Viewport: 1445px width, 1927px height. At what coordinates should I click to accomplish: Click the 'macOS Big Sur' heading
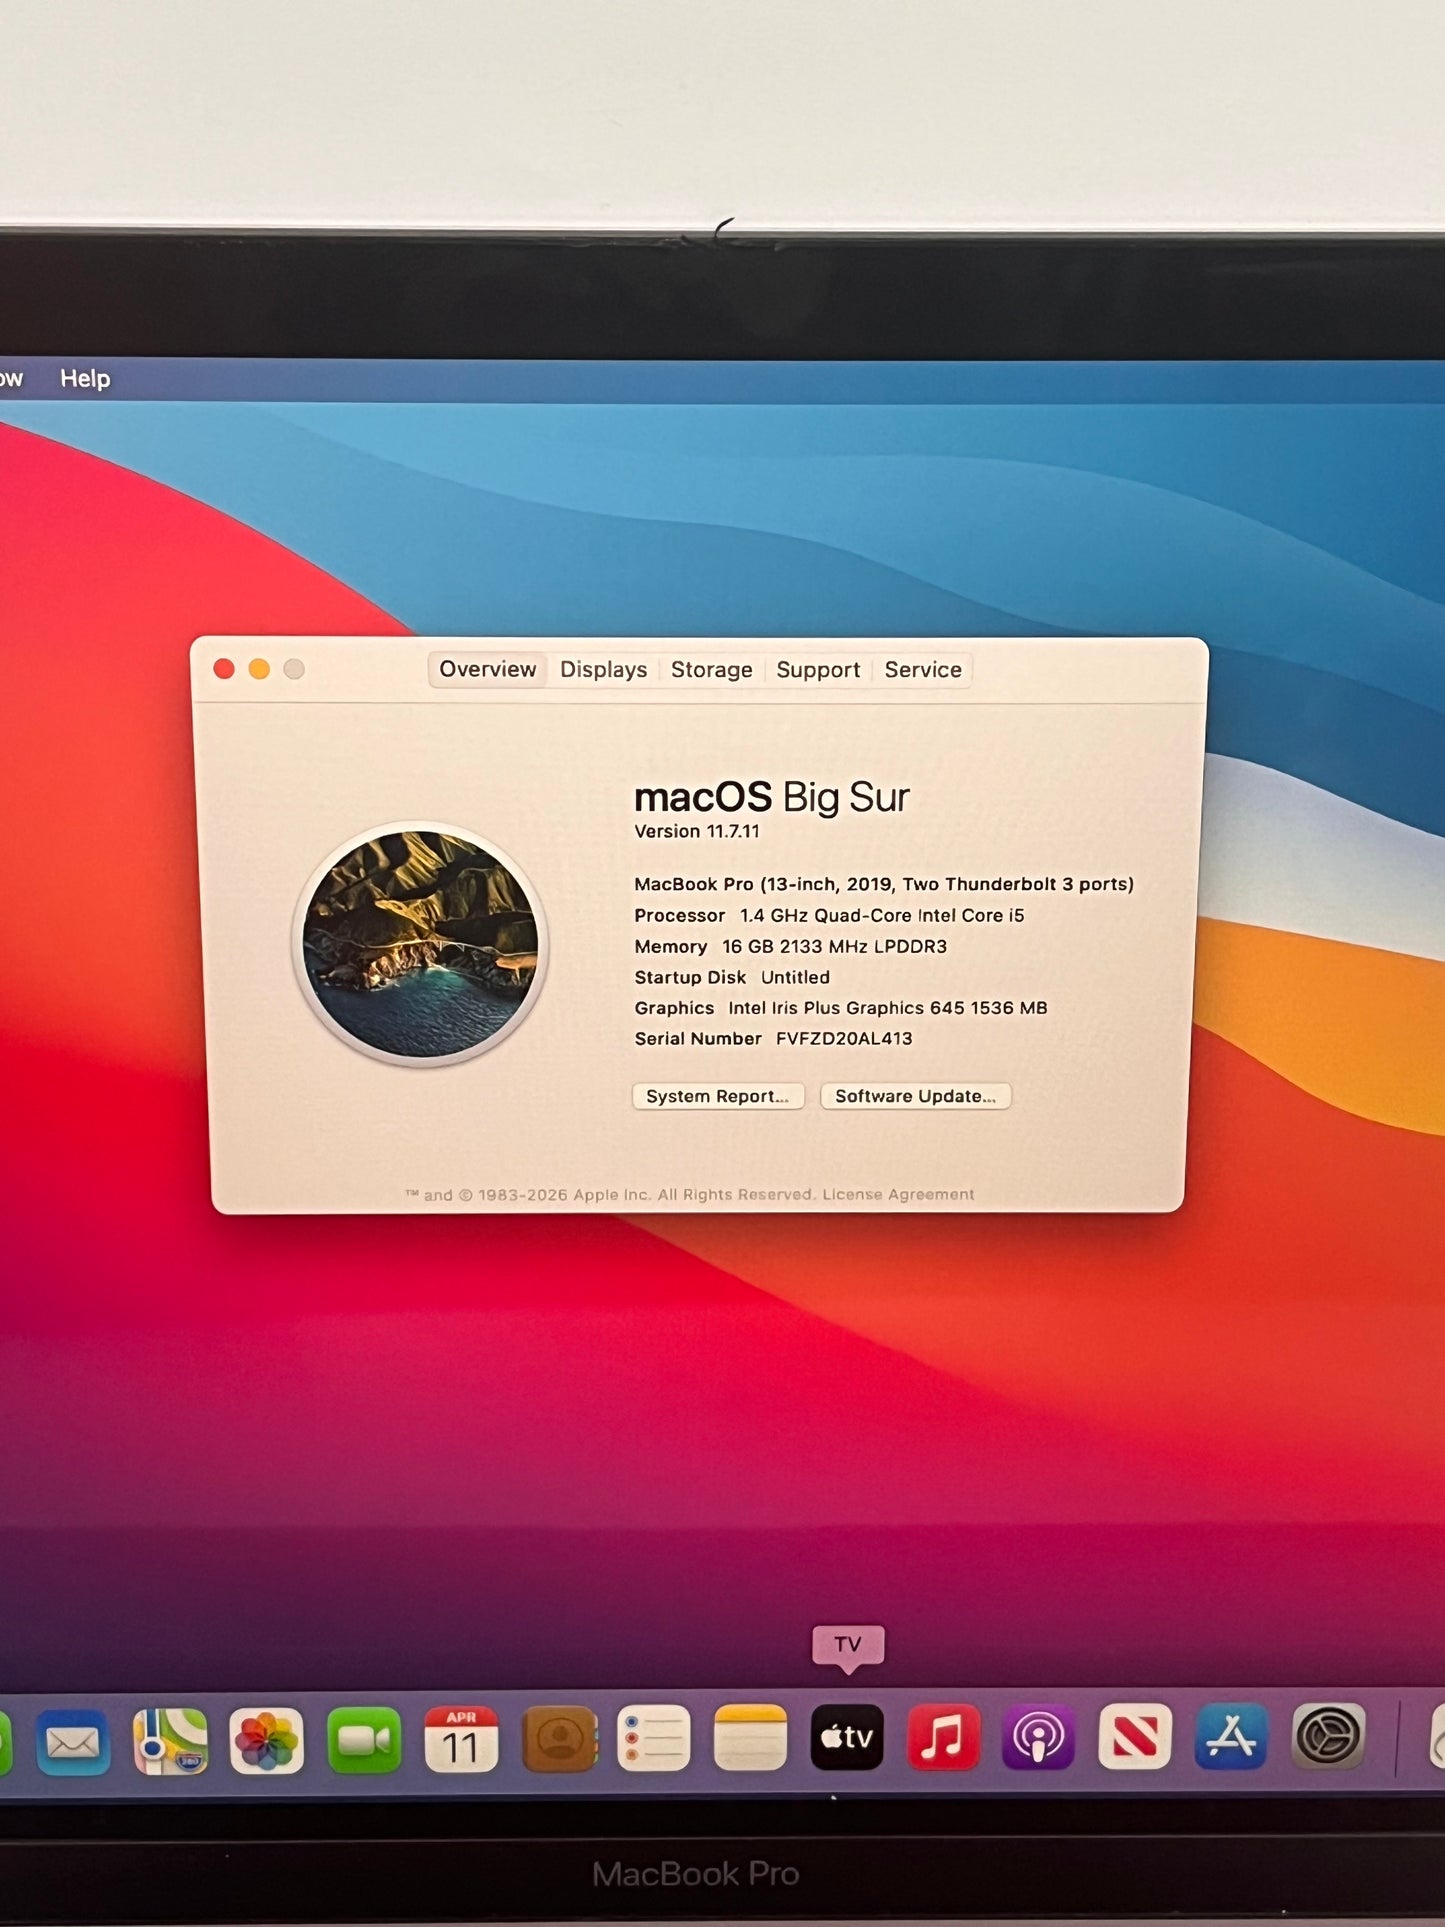[772, 797]
